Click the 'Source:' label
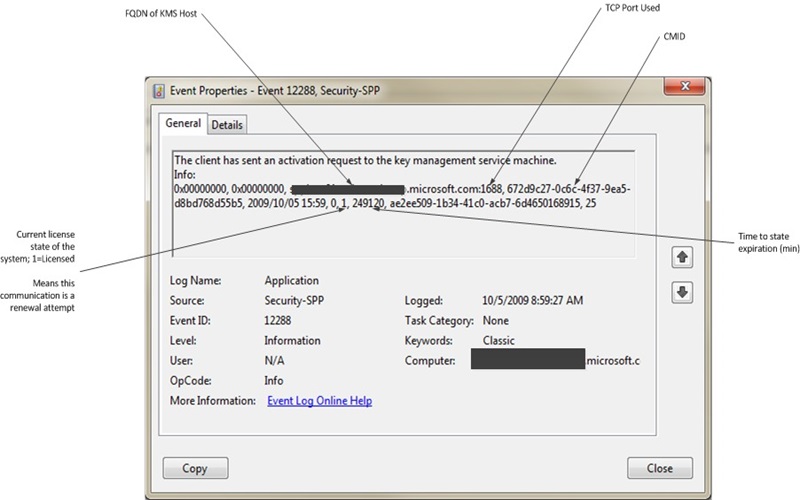Viewport: 800px width, 500px height. coord(187,301)
